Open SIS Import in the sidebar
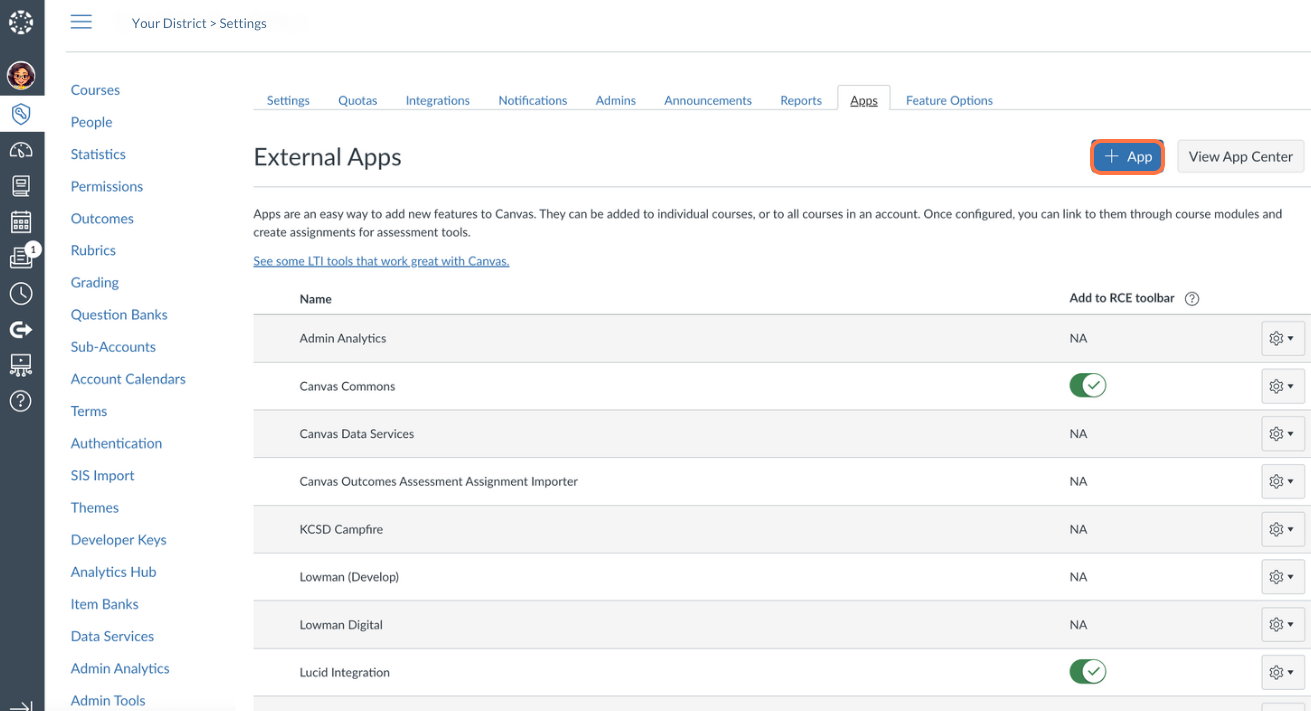Viewport: 1311px width, 711px height. [102, 475]
